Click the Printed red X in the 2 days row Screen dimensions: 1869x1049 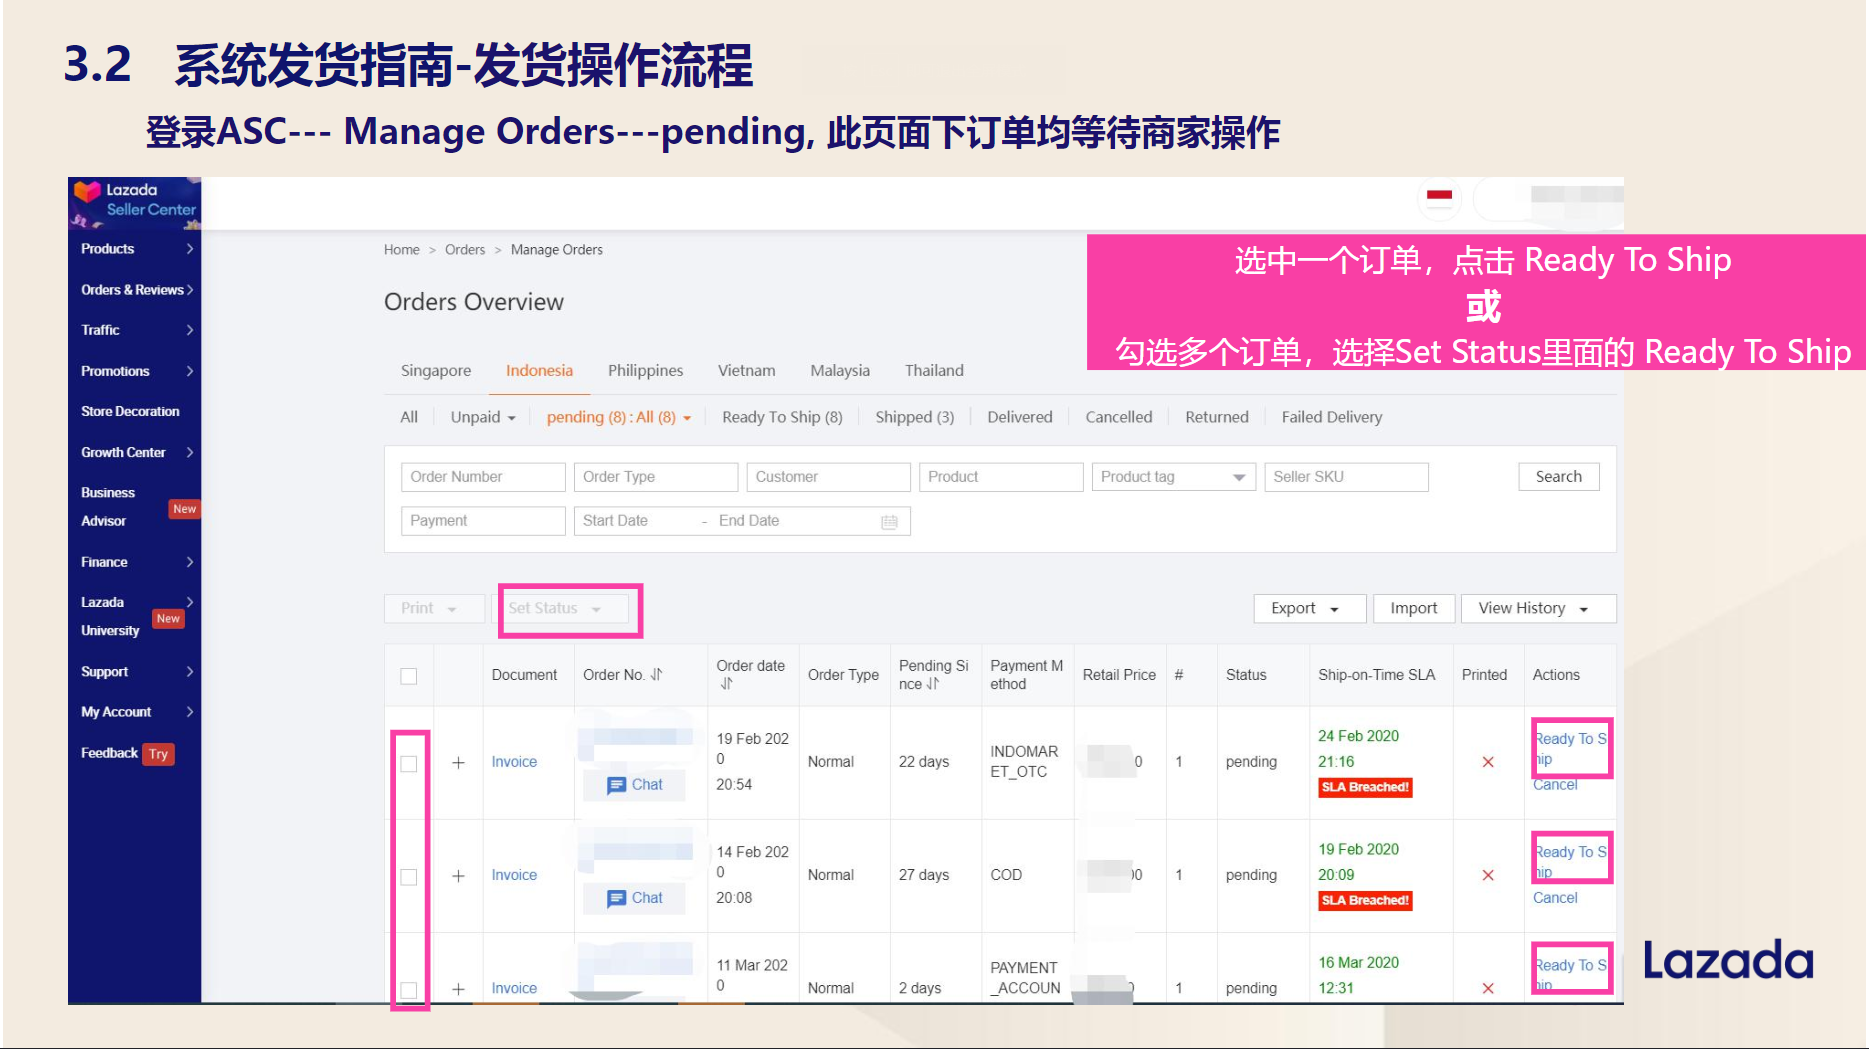pyautogui.click(x=1487, y=988)
